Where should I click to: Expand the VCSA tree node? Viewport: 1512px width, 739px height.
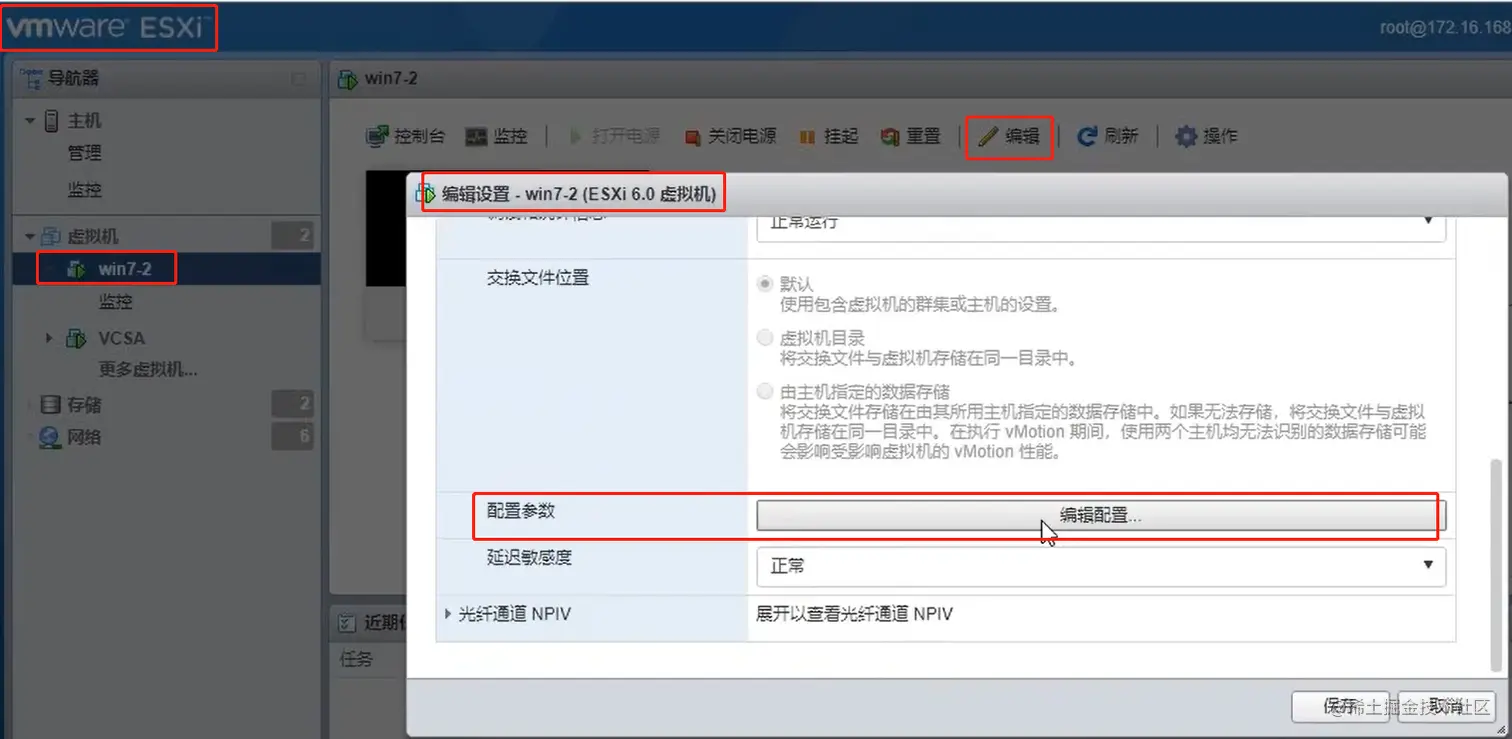[49, 339]
